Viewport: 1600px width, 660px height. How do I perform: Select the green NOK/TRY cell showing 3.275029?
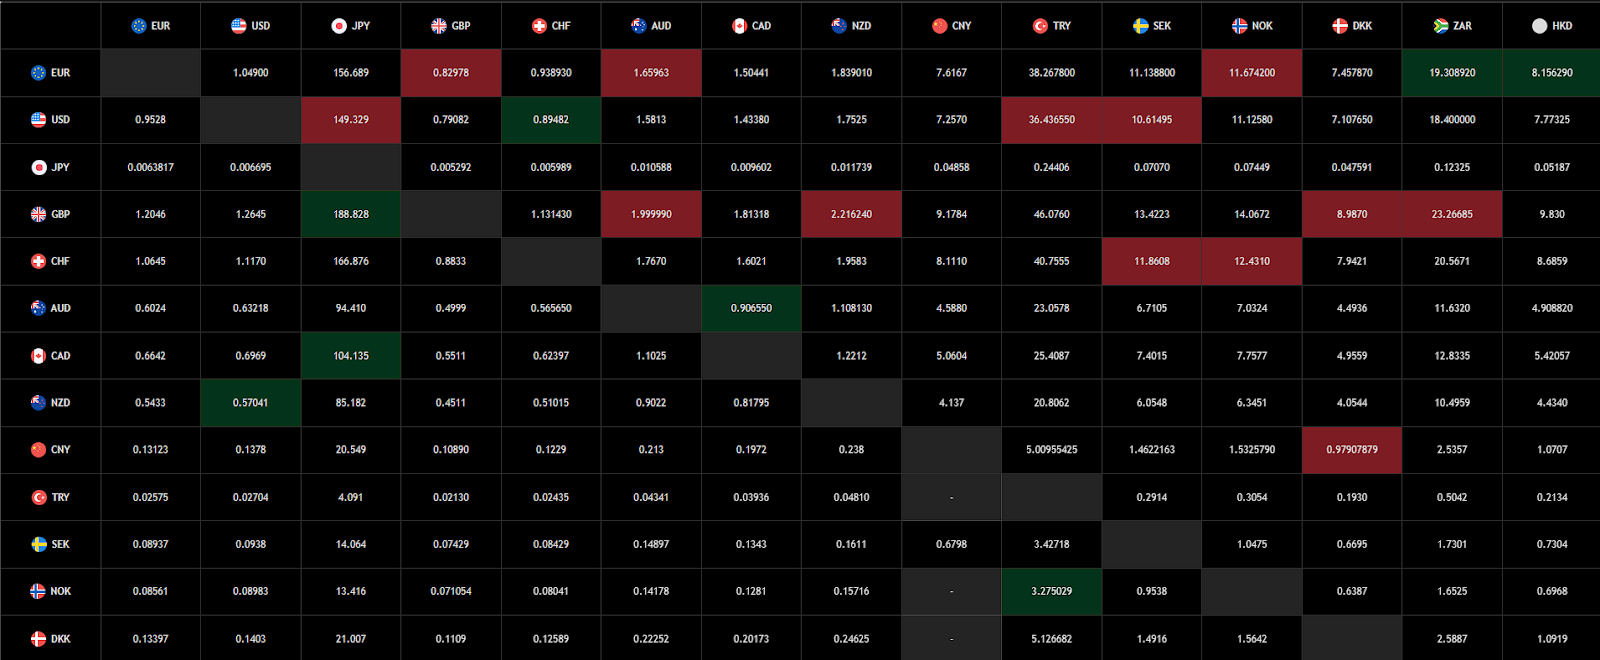(x=1052, y=591)
